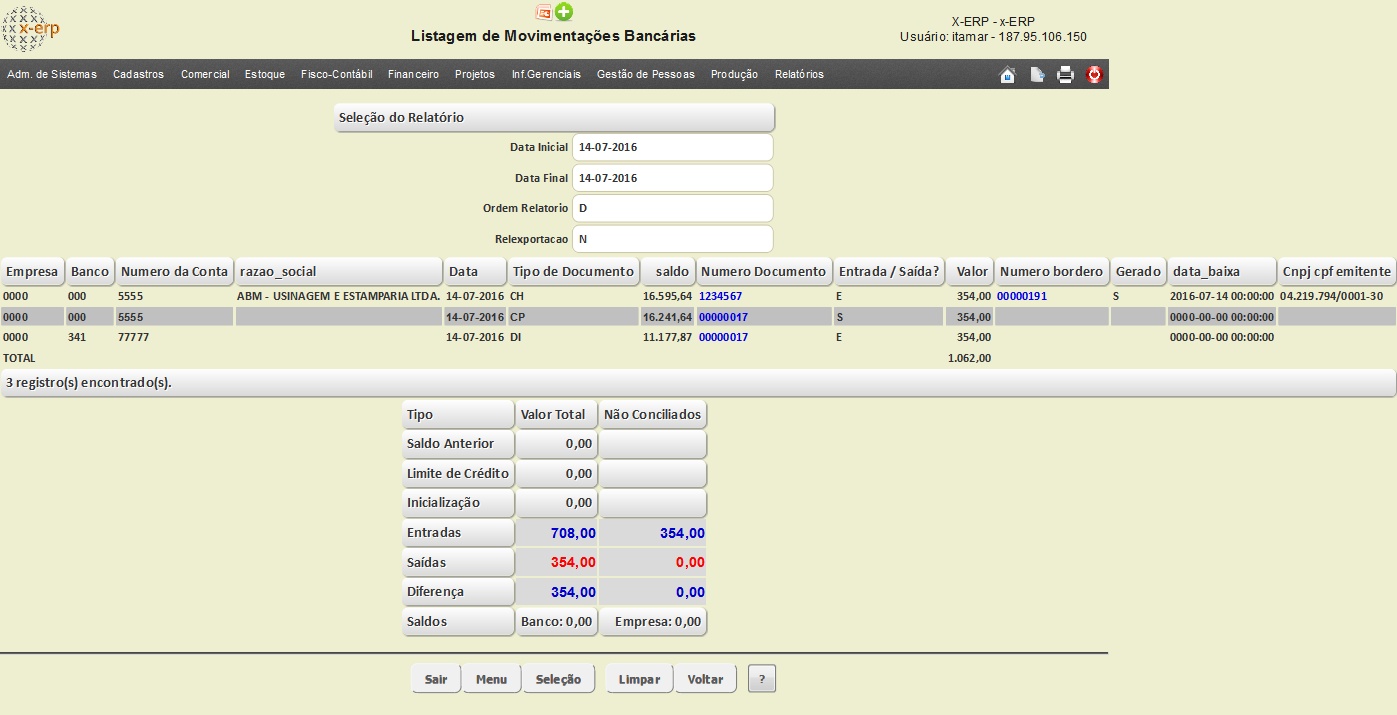Image resolution: width=1397 pixels, height=715 pixels.
Task: Click the Sair button
Action: (436, 679)
